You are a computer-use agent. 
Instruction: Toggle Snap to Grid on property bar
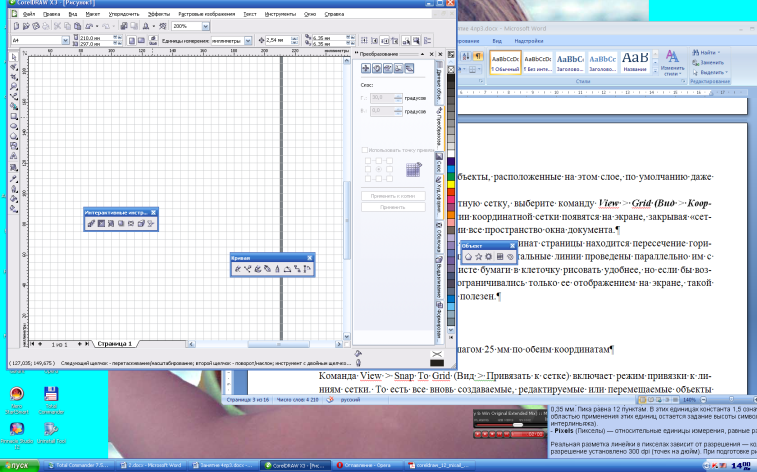365,41
